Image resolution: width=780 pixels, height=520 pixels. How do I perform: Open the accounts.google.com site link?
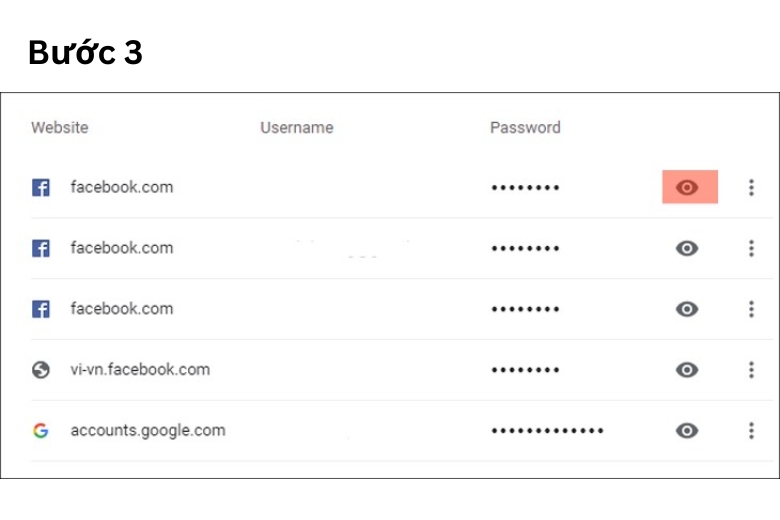click(x=147, y=430)
